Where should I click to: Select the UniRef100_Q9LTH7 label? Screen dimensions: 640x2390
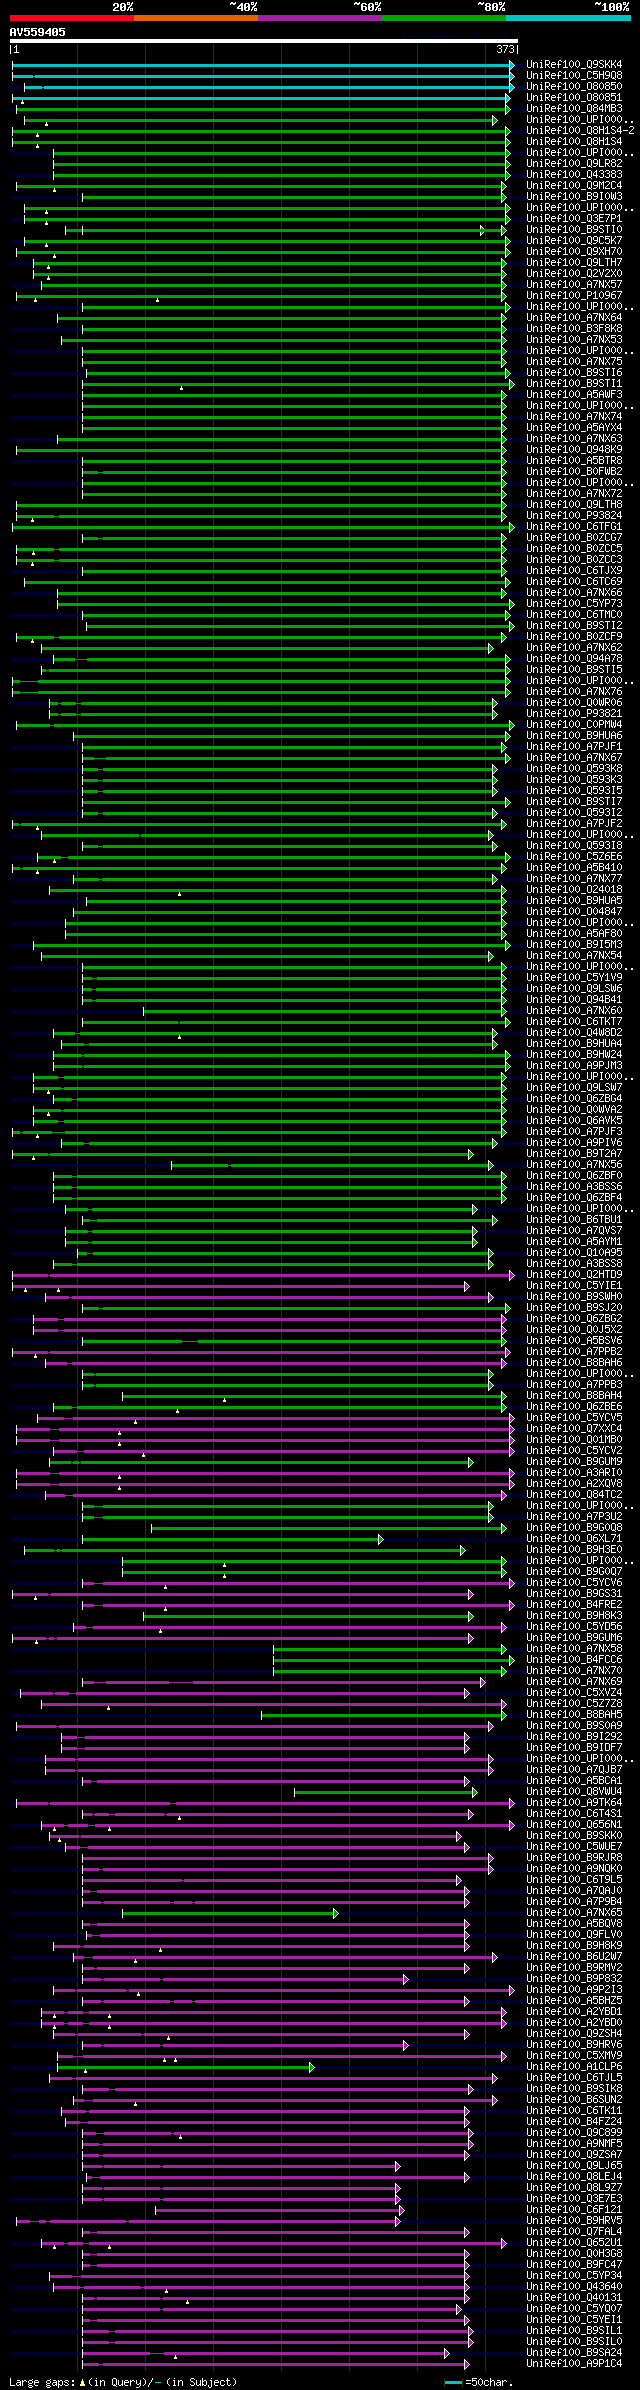tap(574, 263)
